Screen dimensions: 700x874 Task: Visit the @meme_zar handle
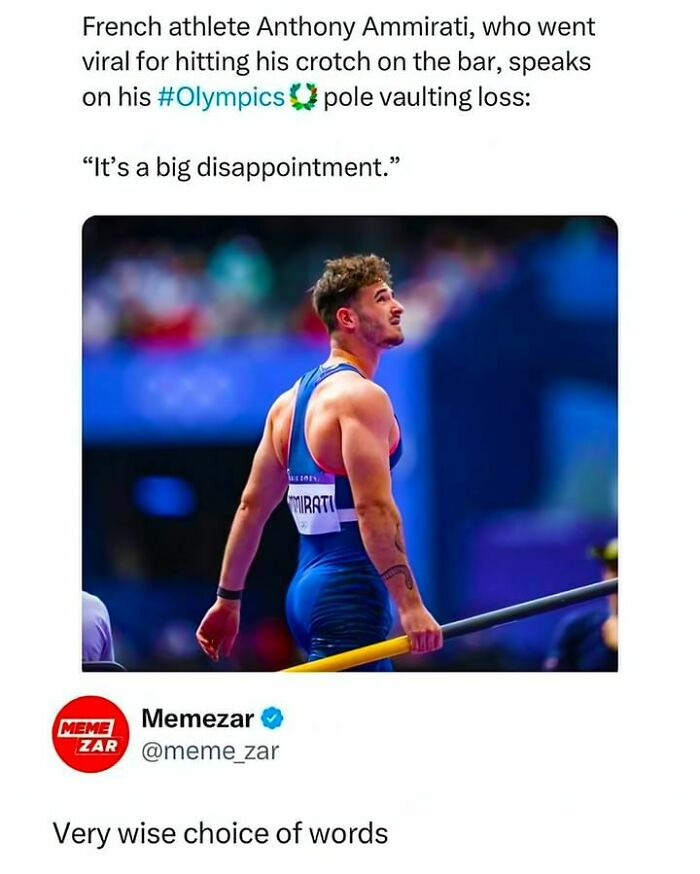pyautogui.click(x=210, y=750)
